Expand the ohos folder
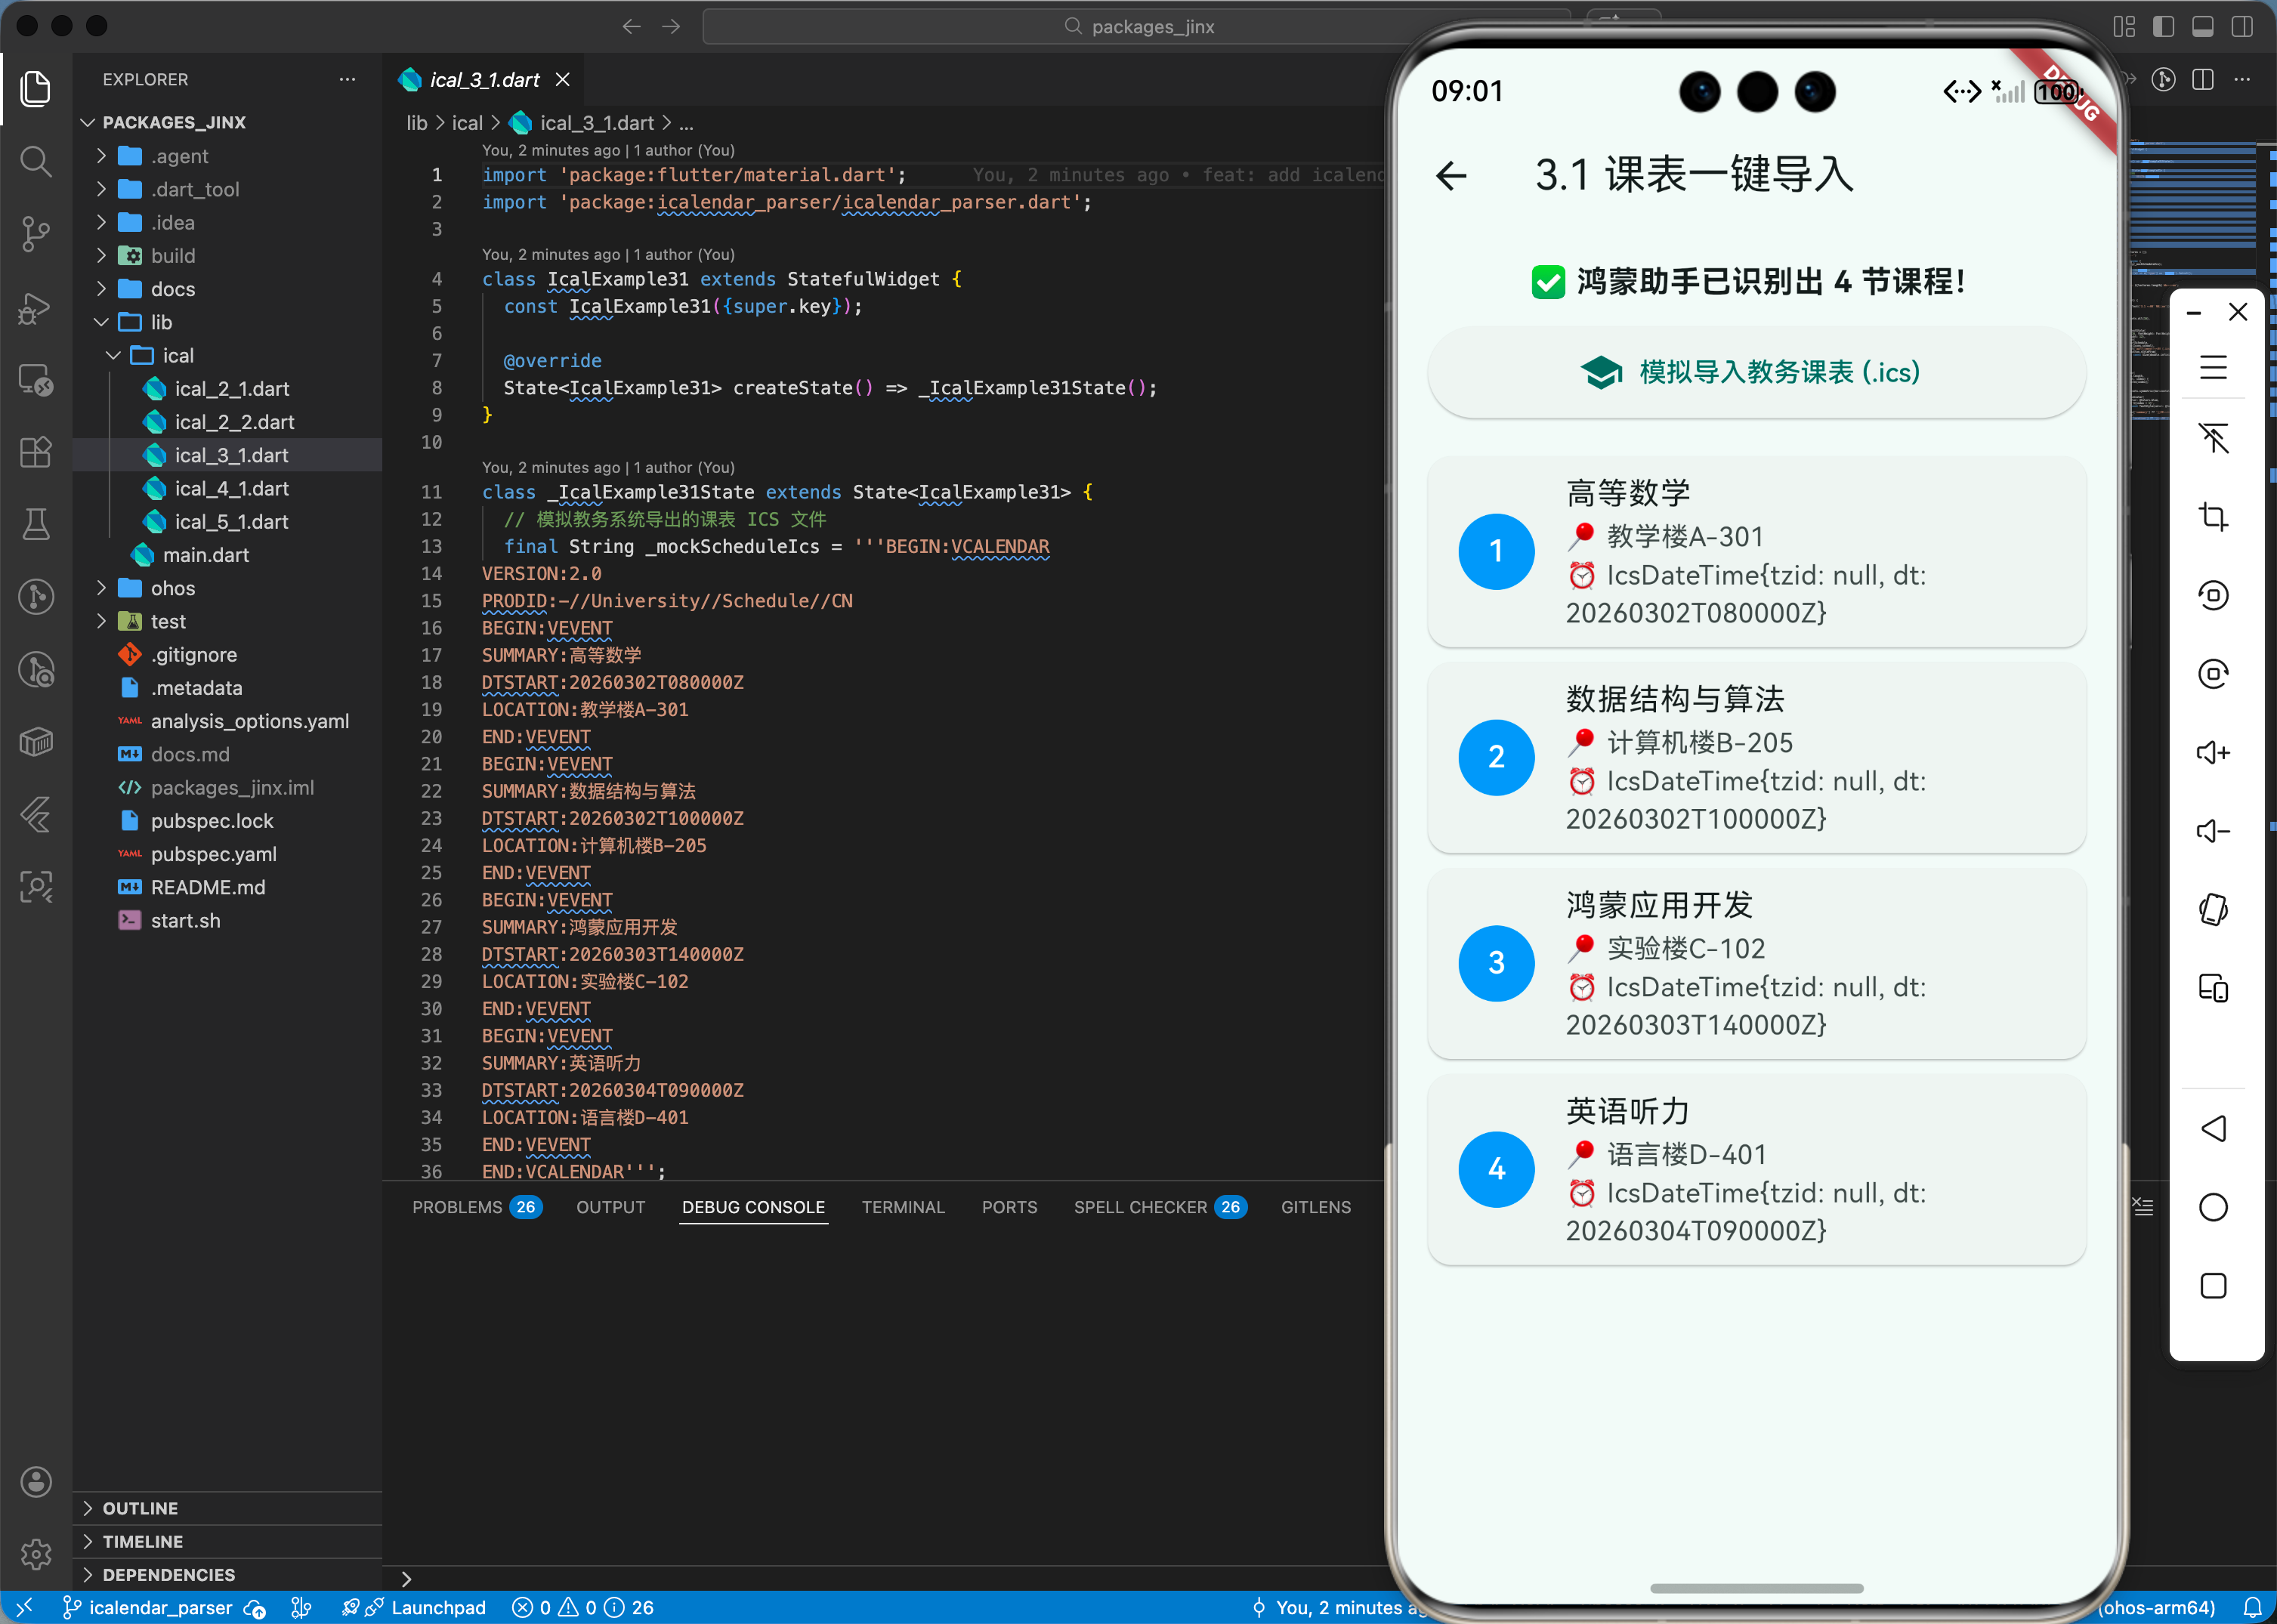2277x1624 pixels. point(172,588)
